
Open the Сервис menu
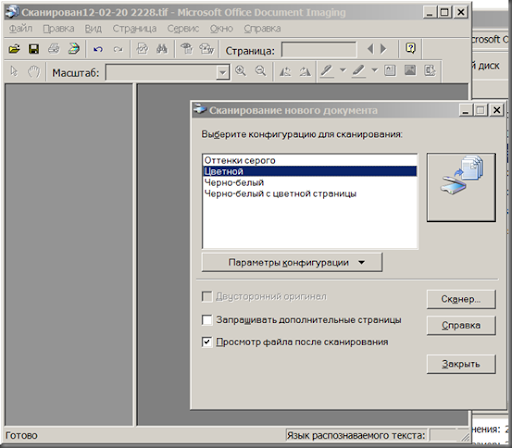point(183,29)
